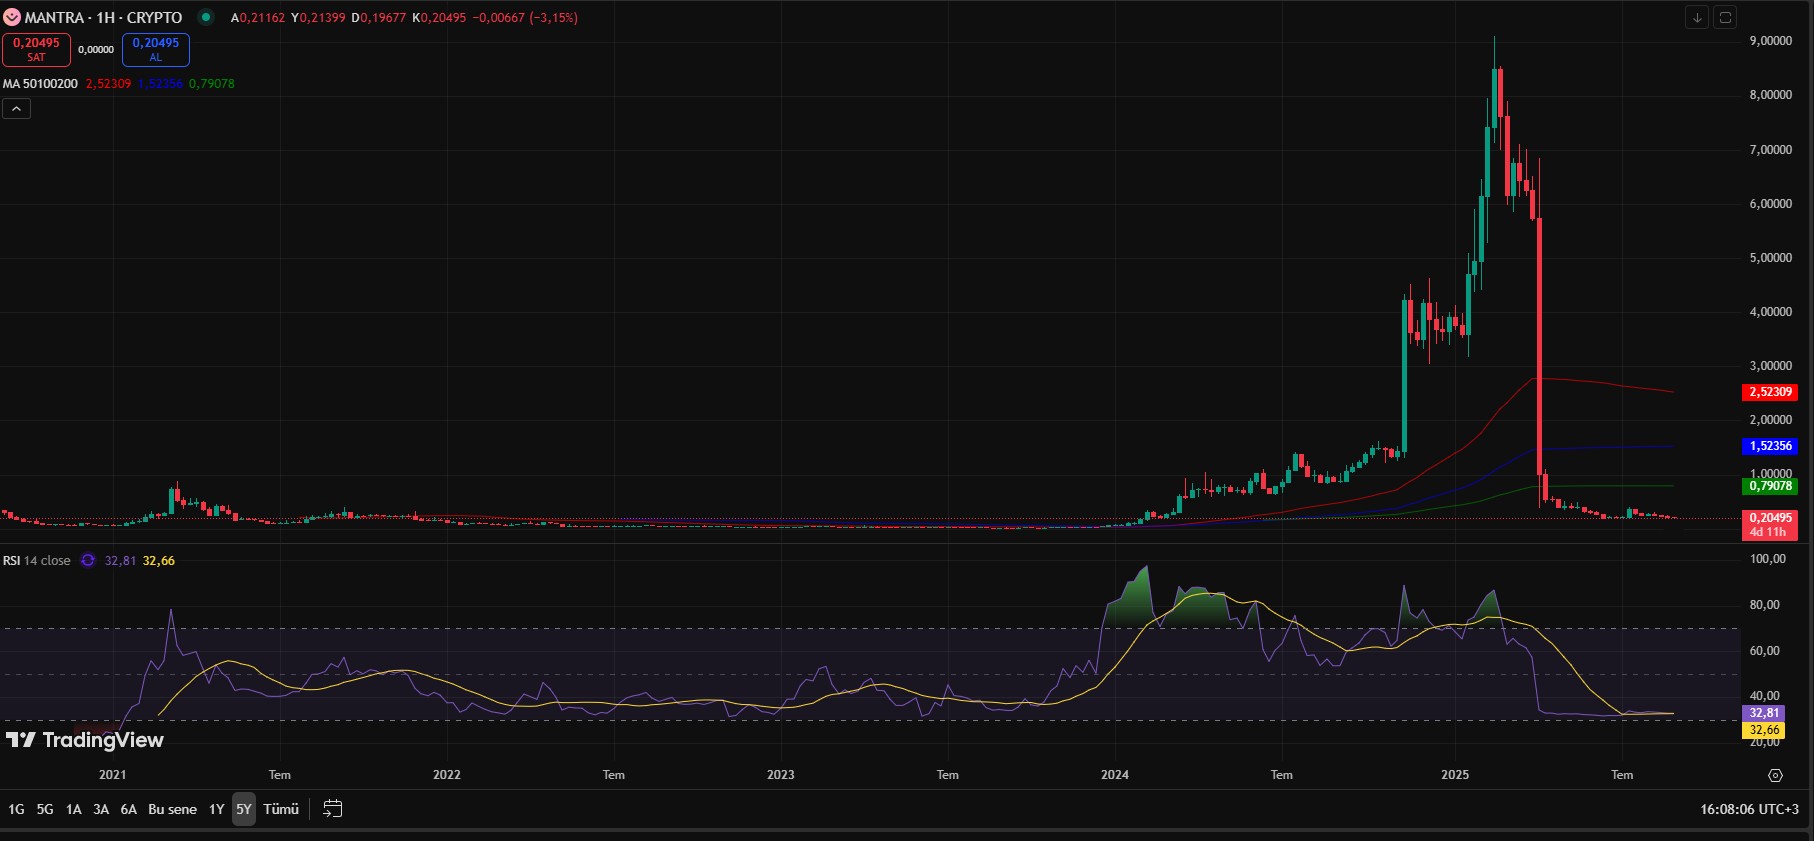Click the blue 1,52356 MA price label
This screenshot has width=1814, height=841.
coord(1770,446)
